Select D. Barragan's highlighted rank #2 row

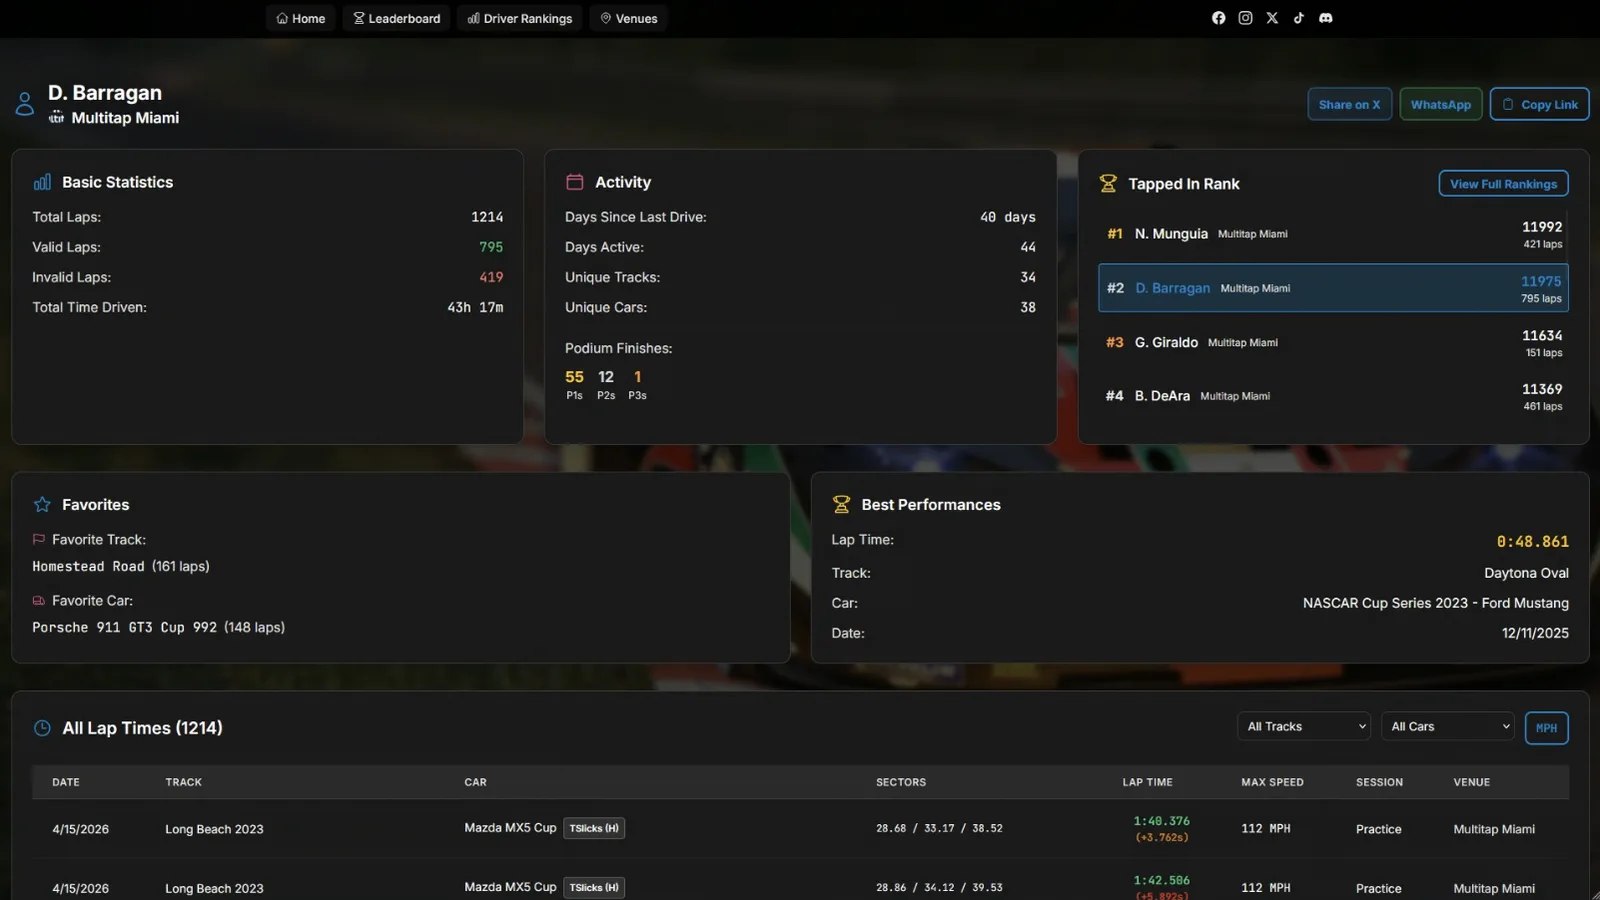coord(1333,288)
